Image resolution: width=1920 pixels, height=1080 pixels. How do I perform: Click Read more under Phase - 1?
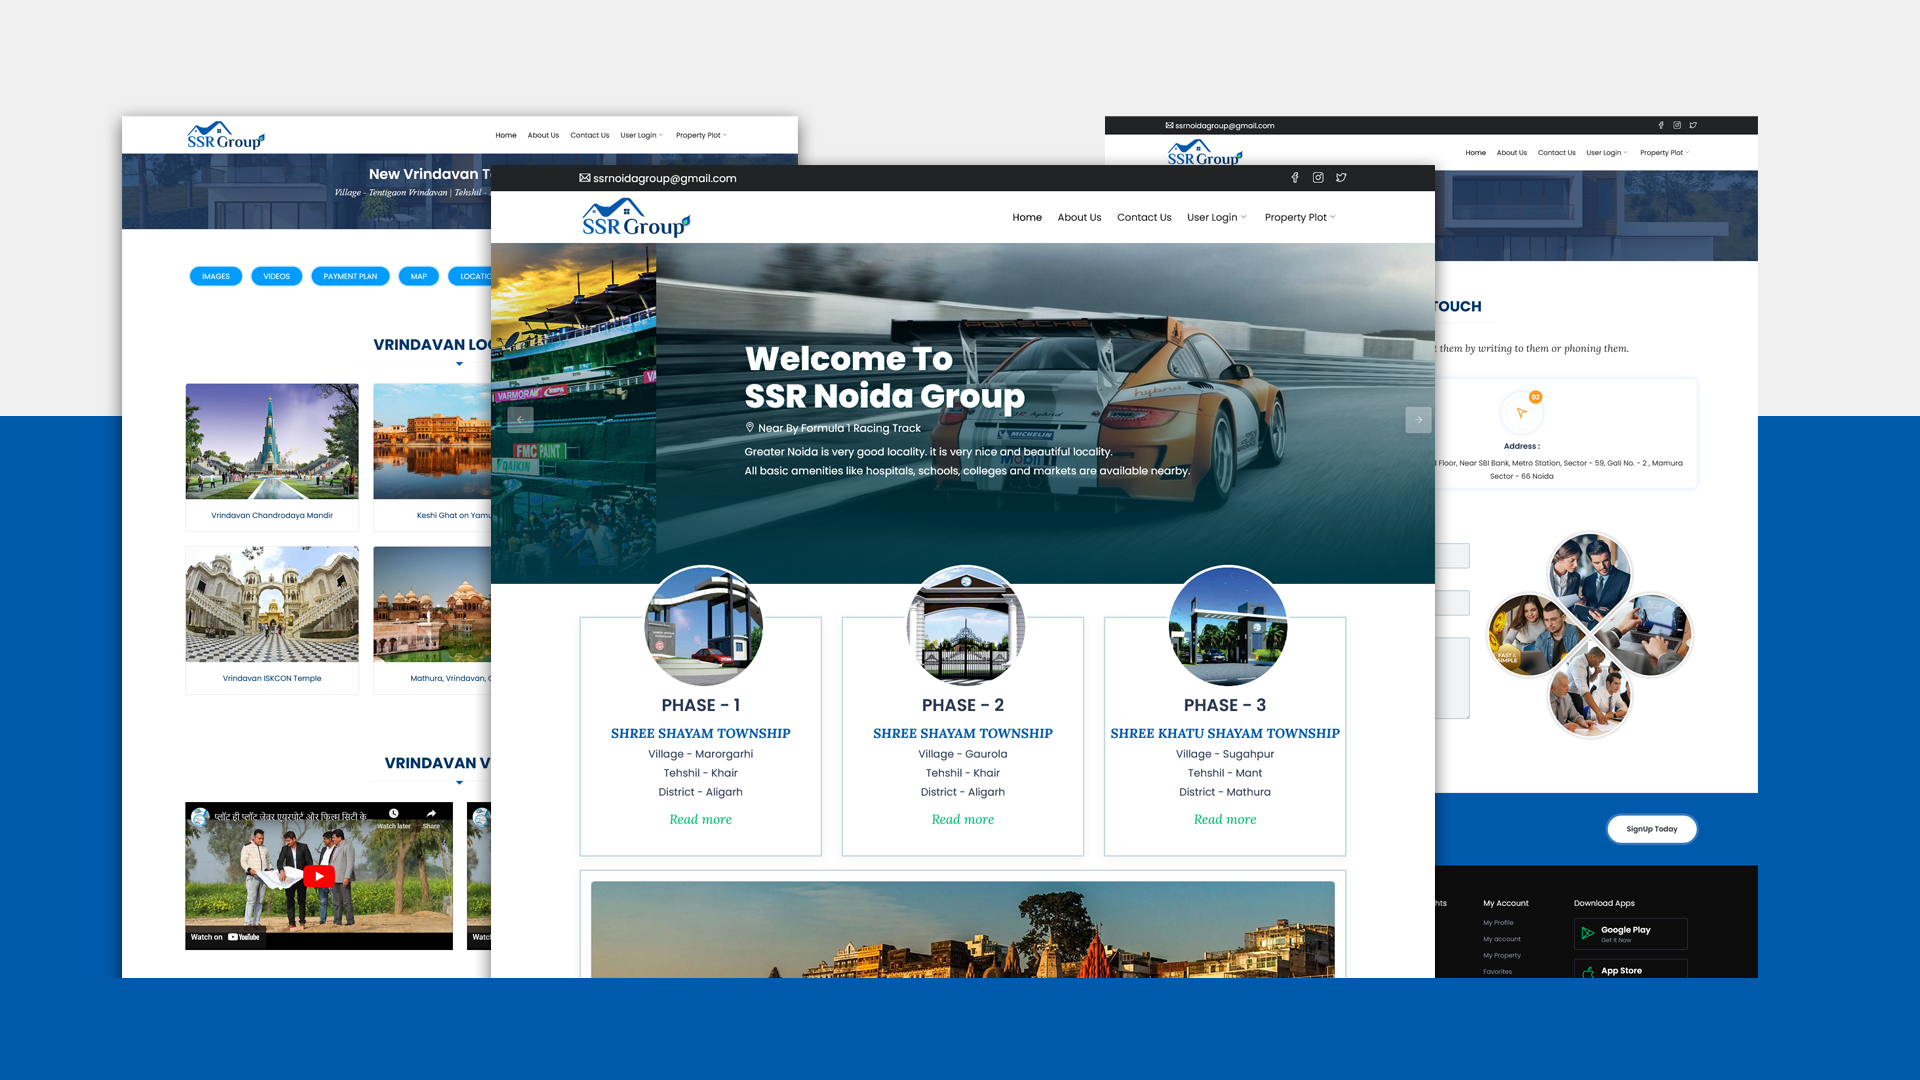tap(700, 819)
